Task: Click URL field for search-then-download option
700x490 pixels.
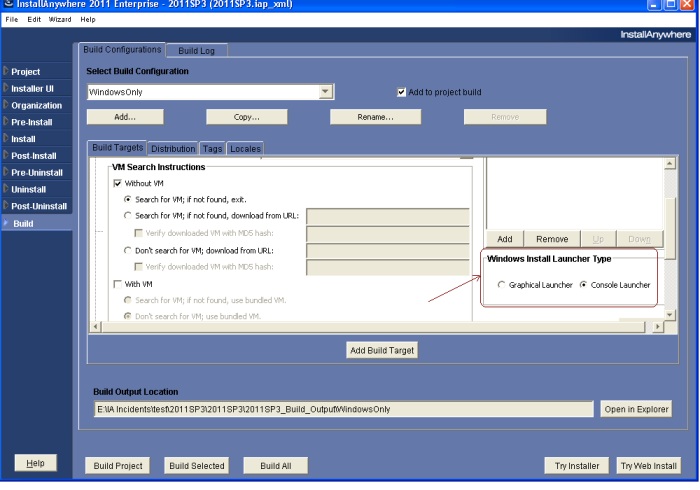Action: point(388,216)
